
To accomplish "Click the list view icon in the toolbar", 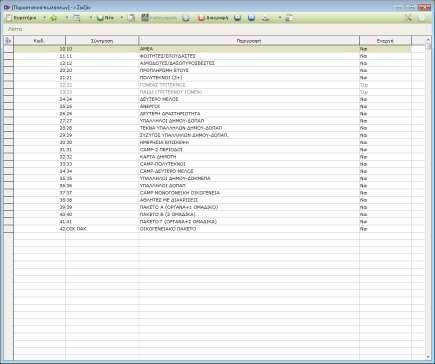I will (77, 18).
